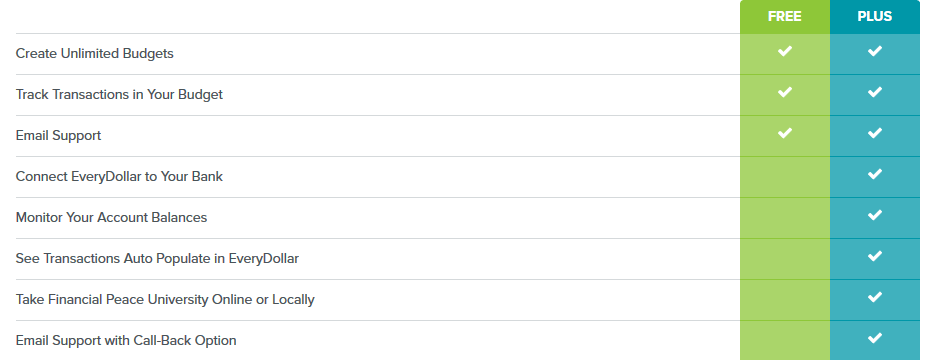Select the Create Unlimited Budgets feature text
926x360 pixels.
(x=94, y=54)
